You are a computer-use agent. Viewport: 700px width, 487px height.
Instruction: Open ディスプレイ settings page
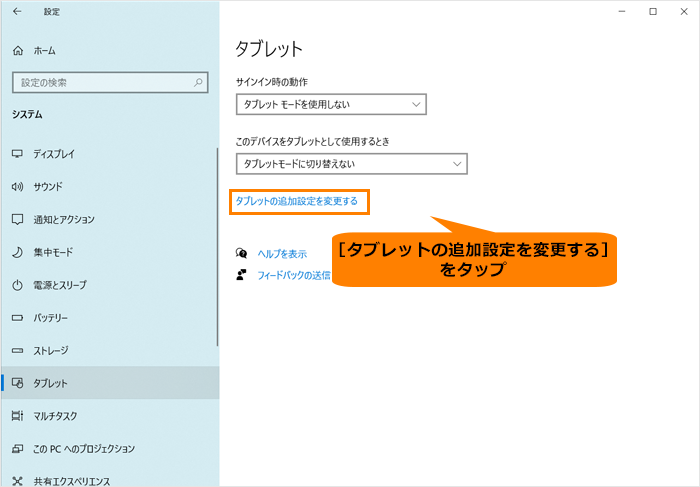tap(110, 154)
